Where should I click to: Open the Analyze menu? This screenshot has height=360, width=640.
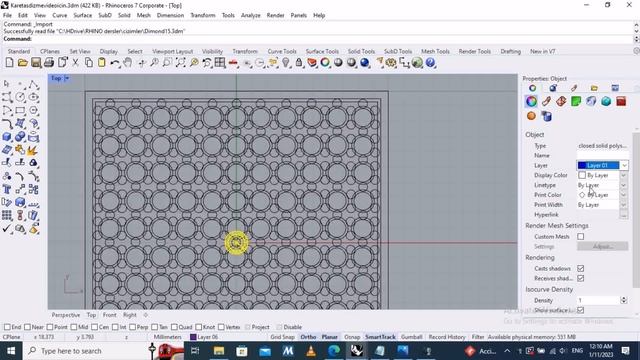coord(251,15)
